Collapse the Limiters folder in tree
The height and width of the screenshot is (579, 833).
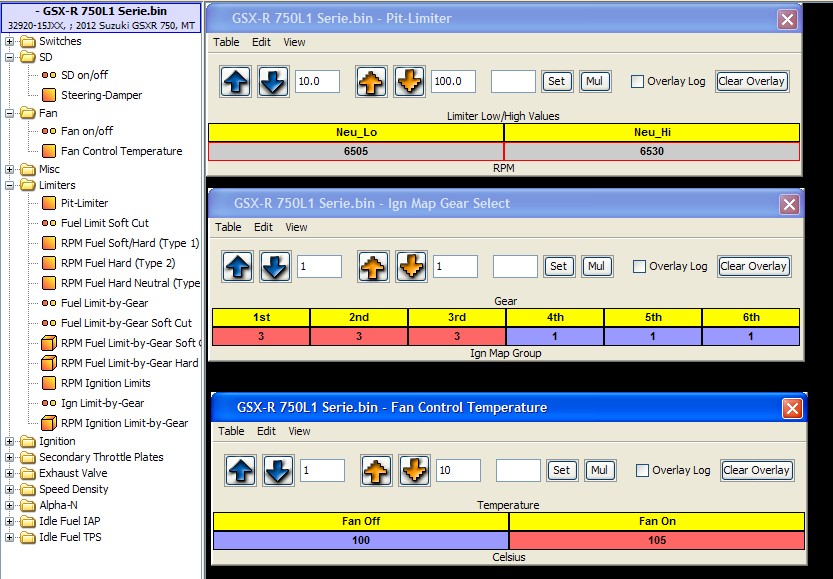coord(10,185)
